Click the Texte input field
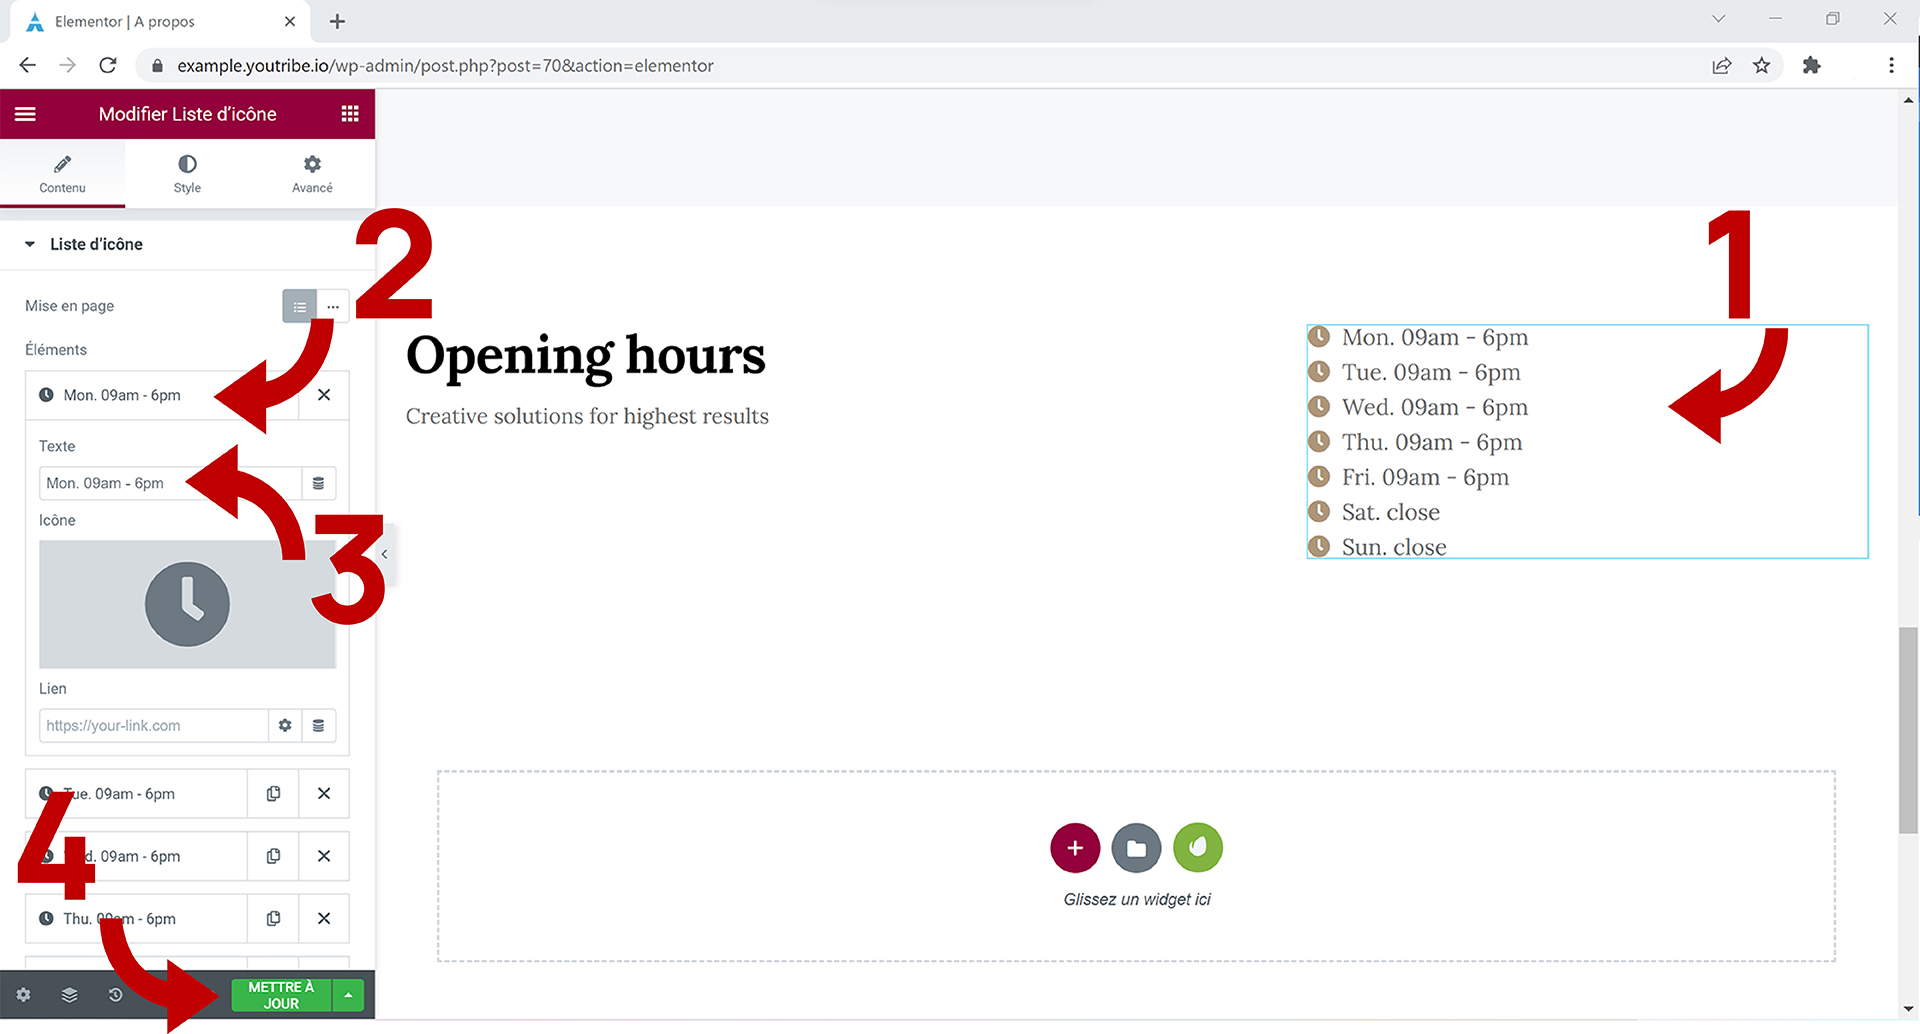Screen dimensions: 1920x1034 tap(170, 483)
